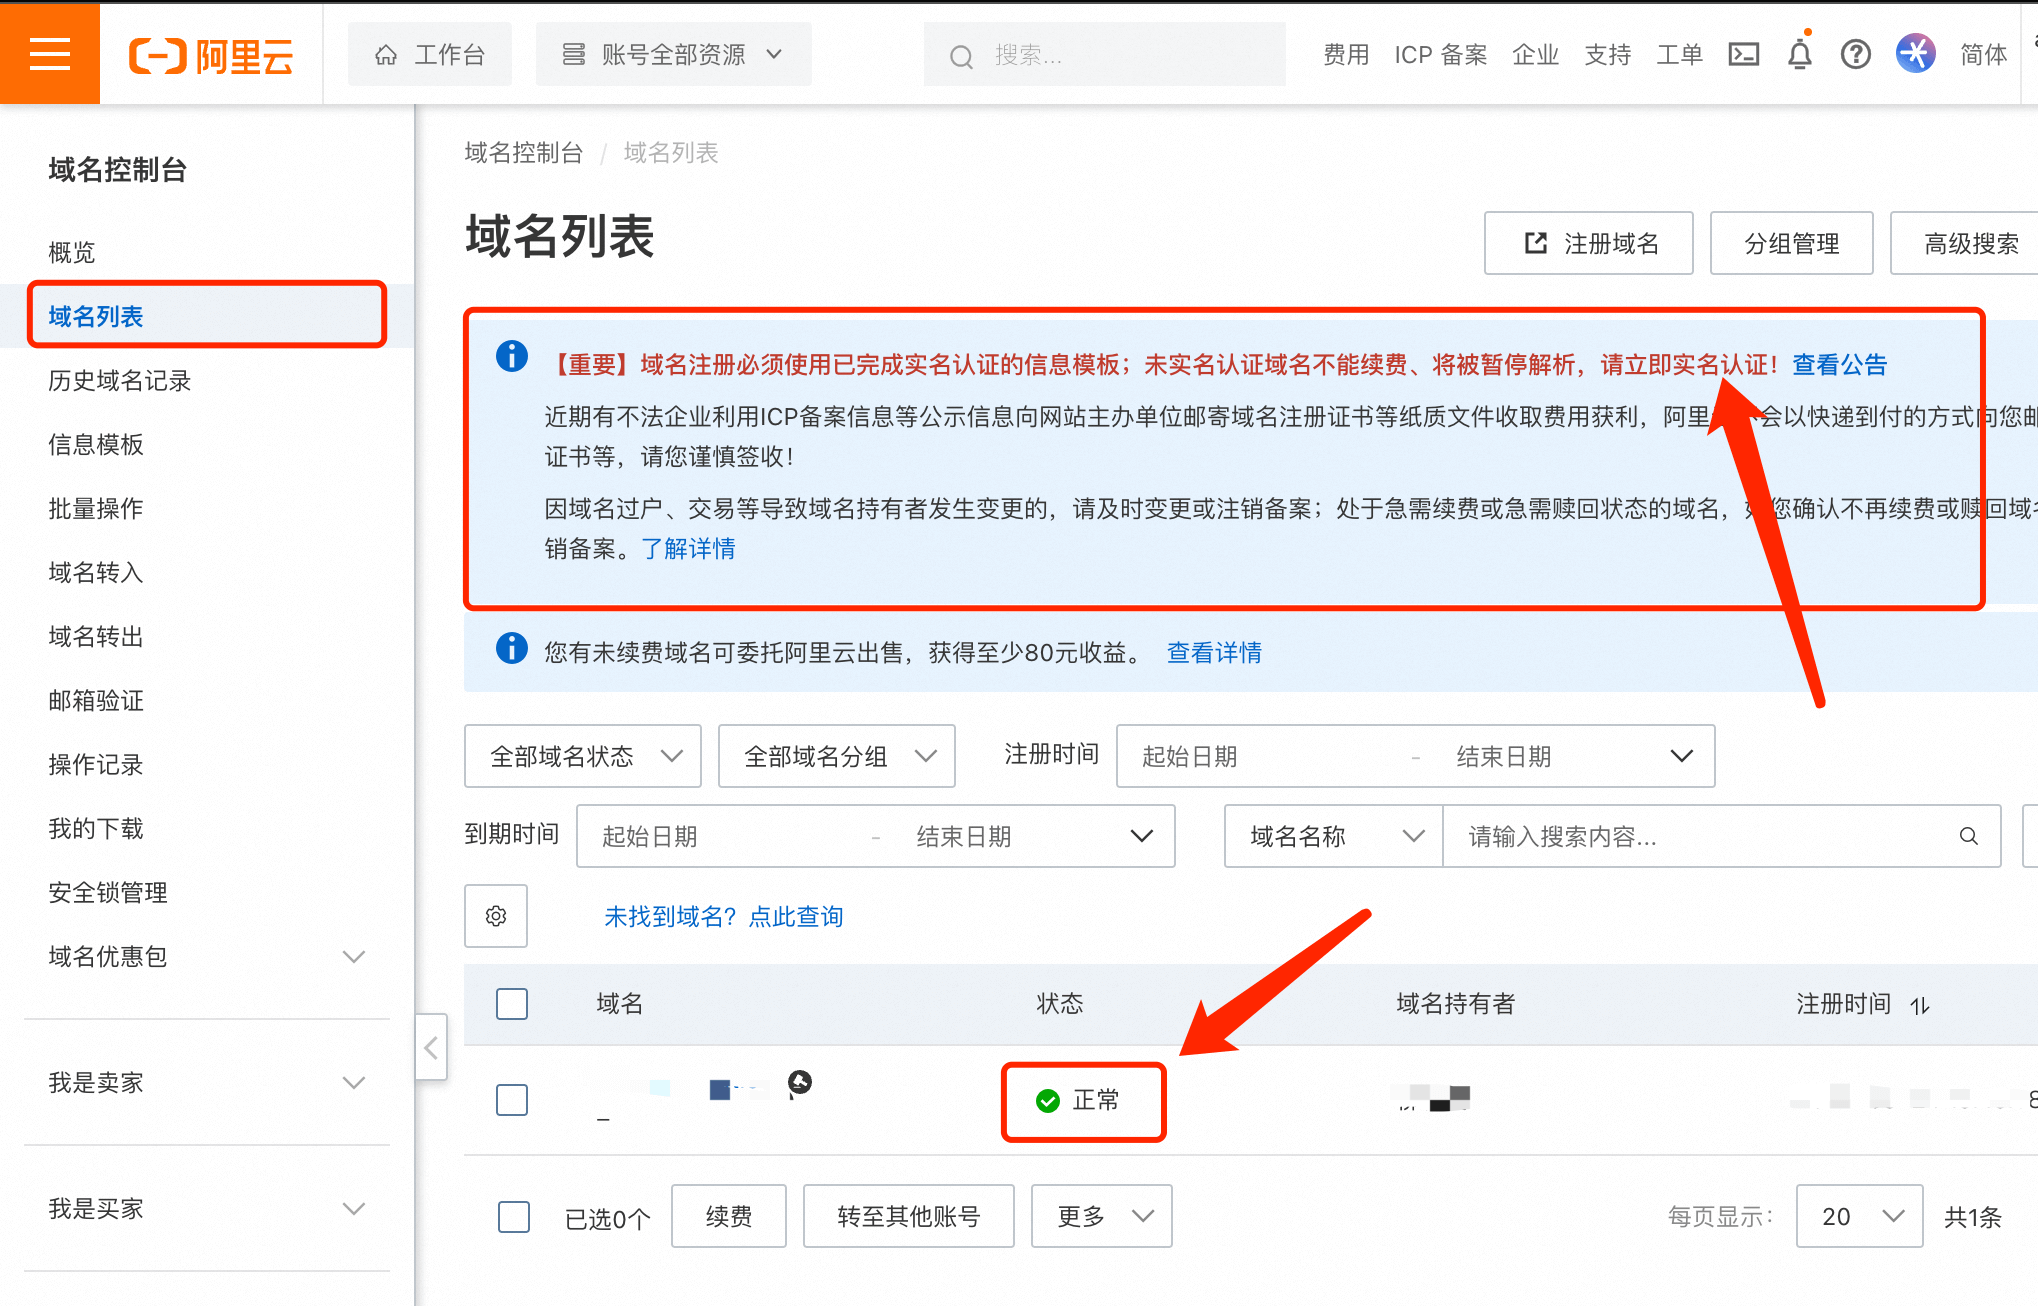Click the 续费 button
Screen dimensions: 2038x1306
(x=729, y=1216)
